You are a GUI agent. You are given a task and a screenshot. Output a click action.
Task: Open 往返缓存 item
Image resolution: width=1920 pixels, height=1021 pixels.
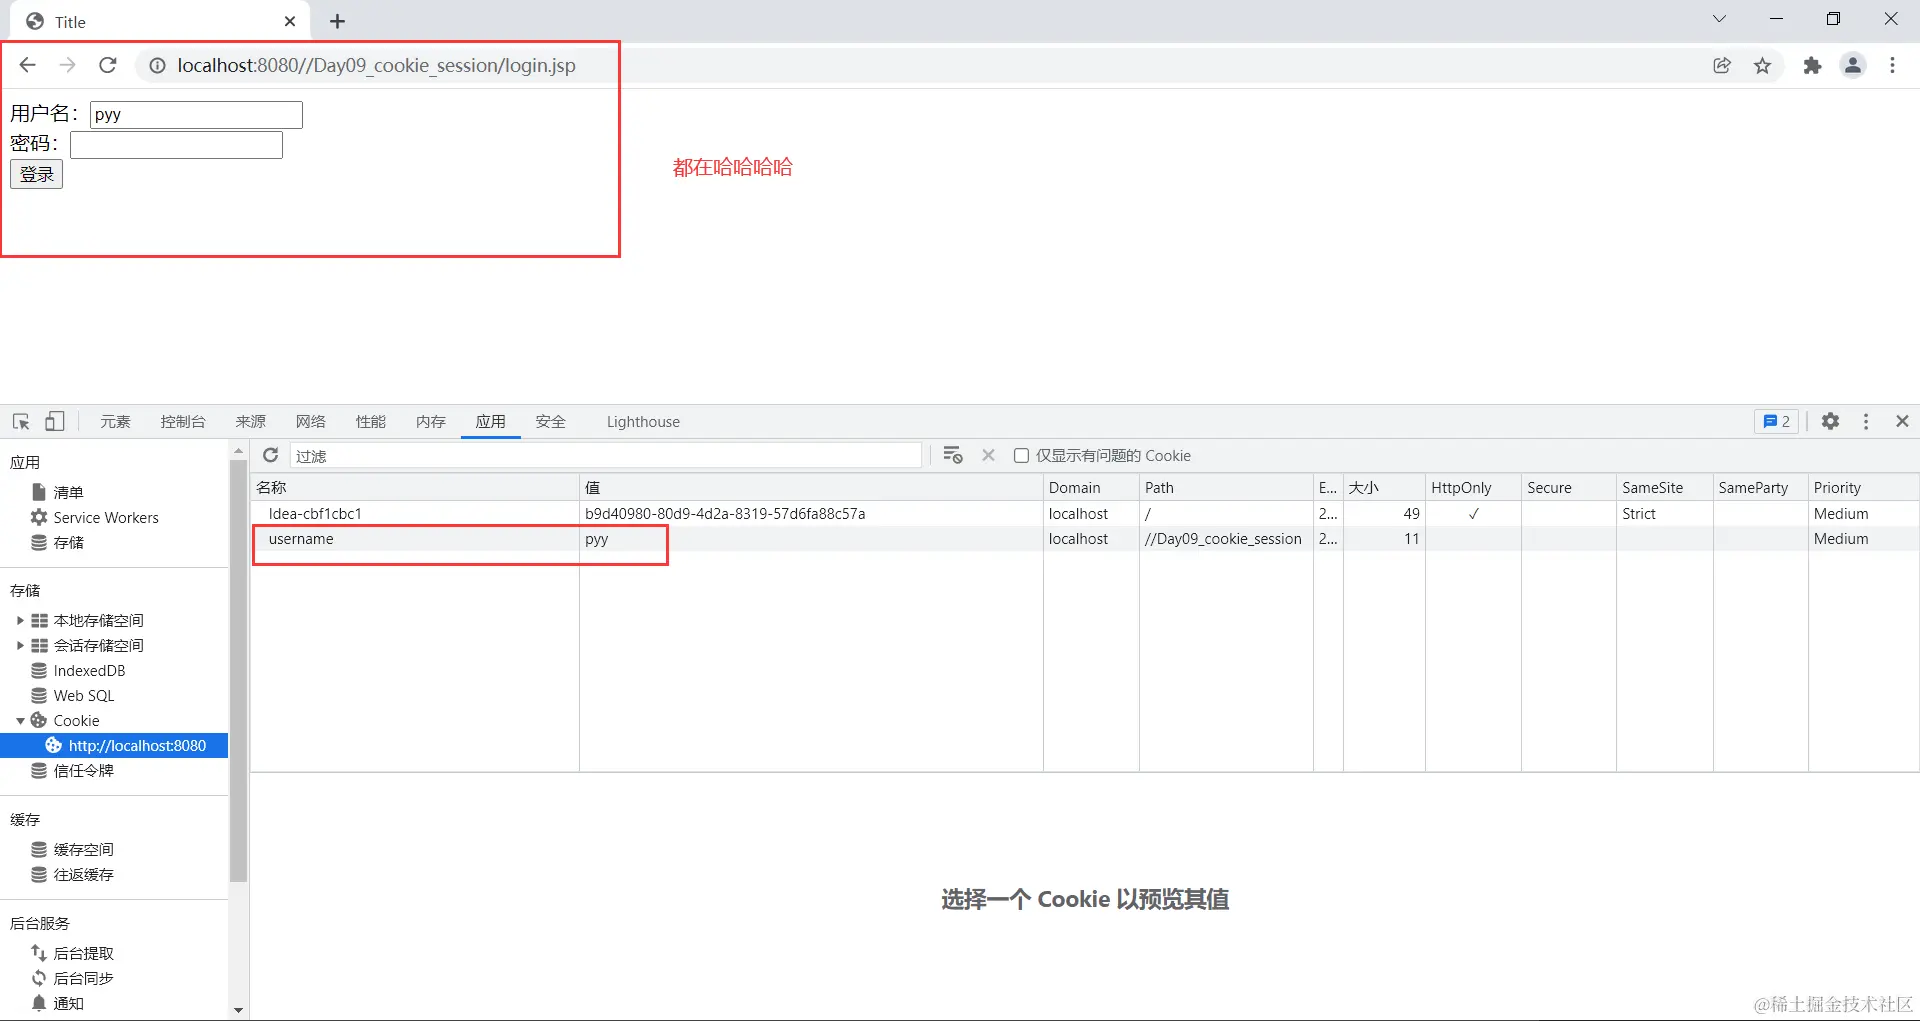(83, 874)
